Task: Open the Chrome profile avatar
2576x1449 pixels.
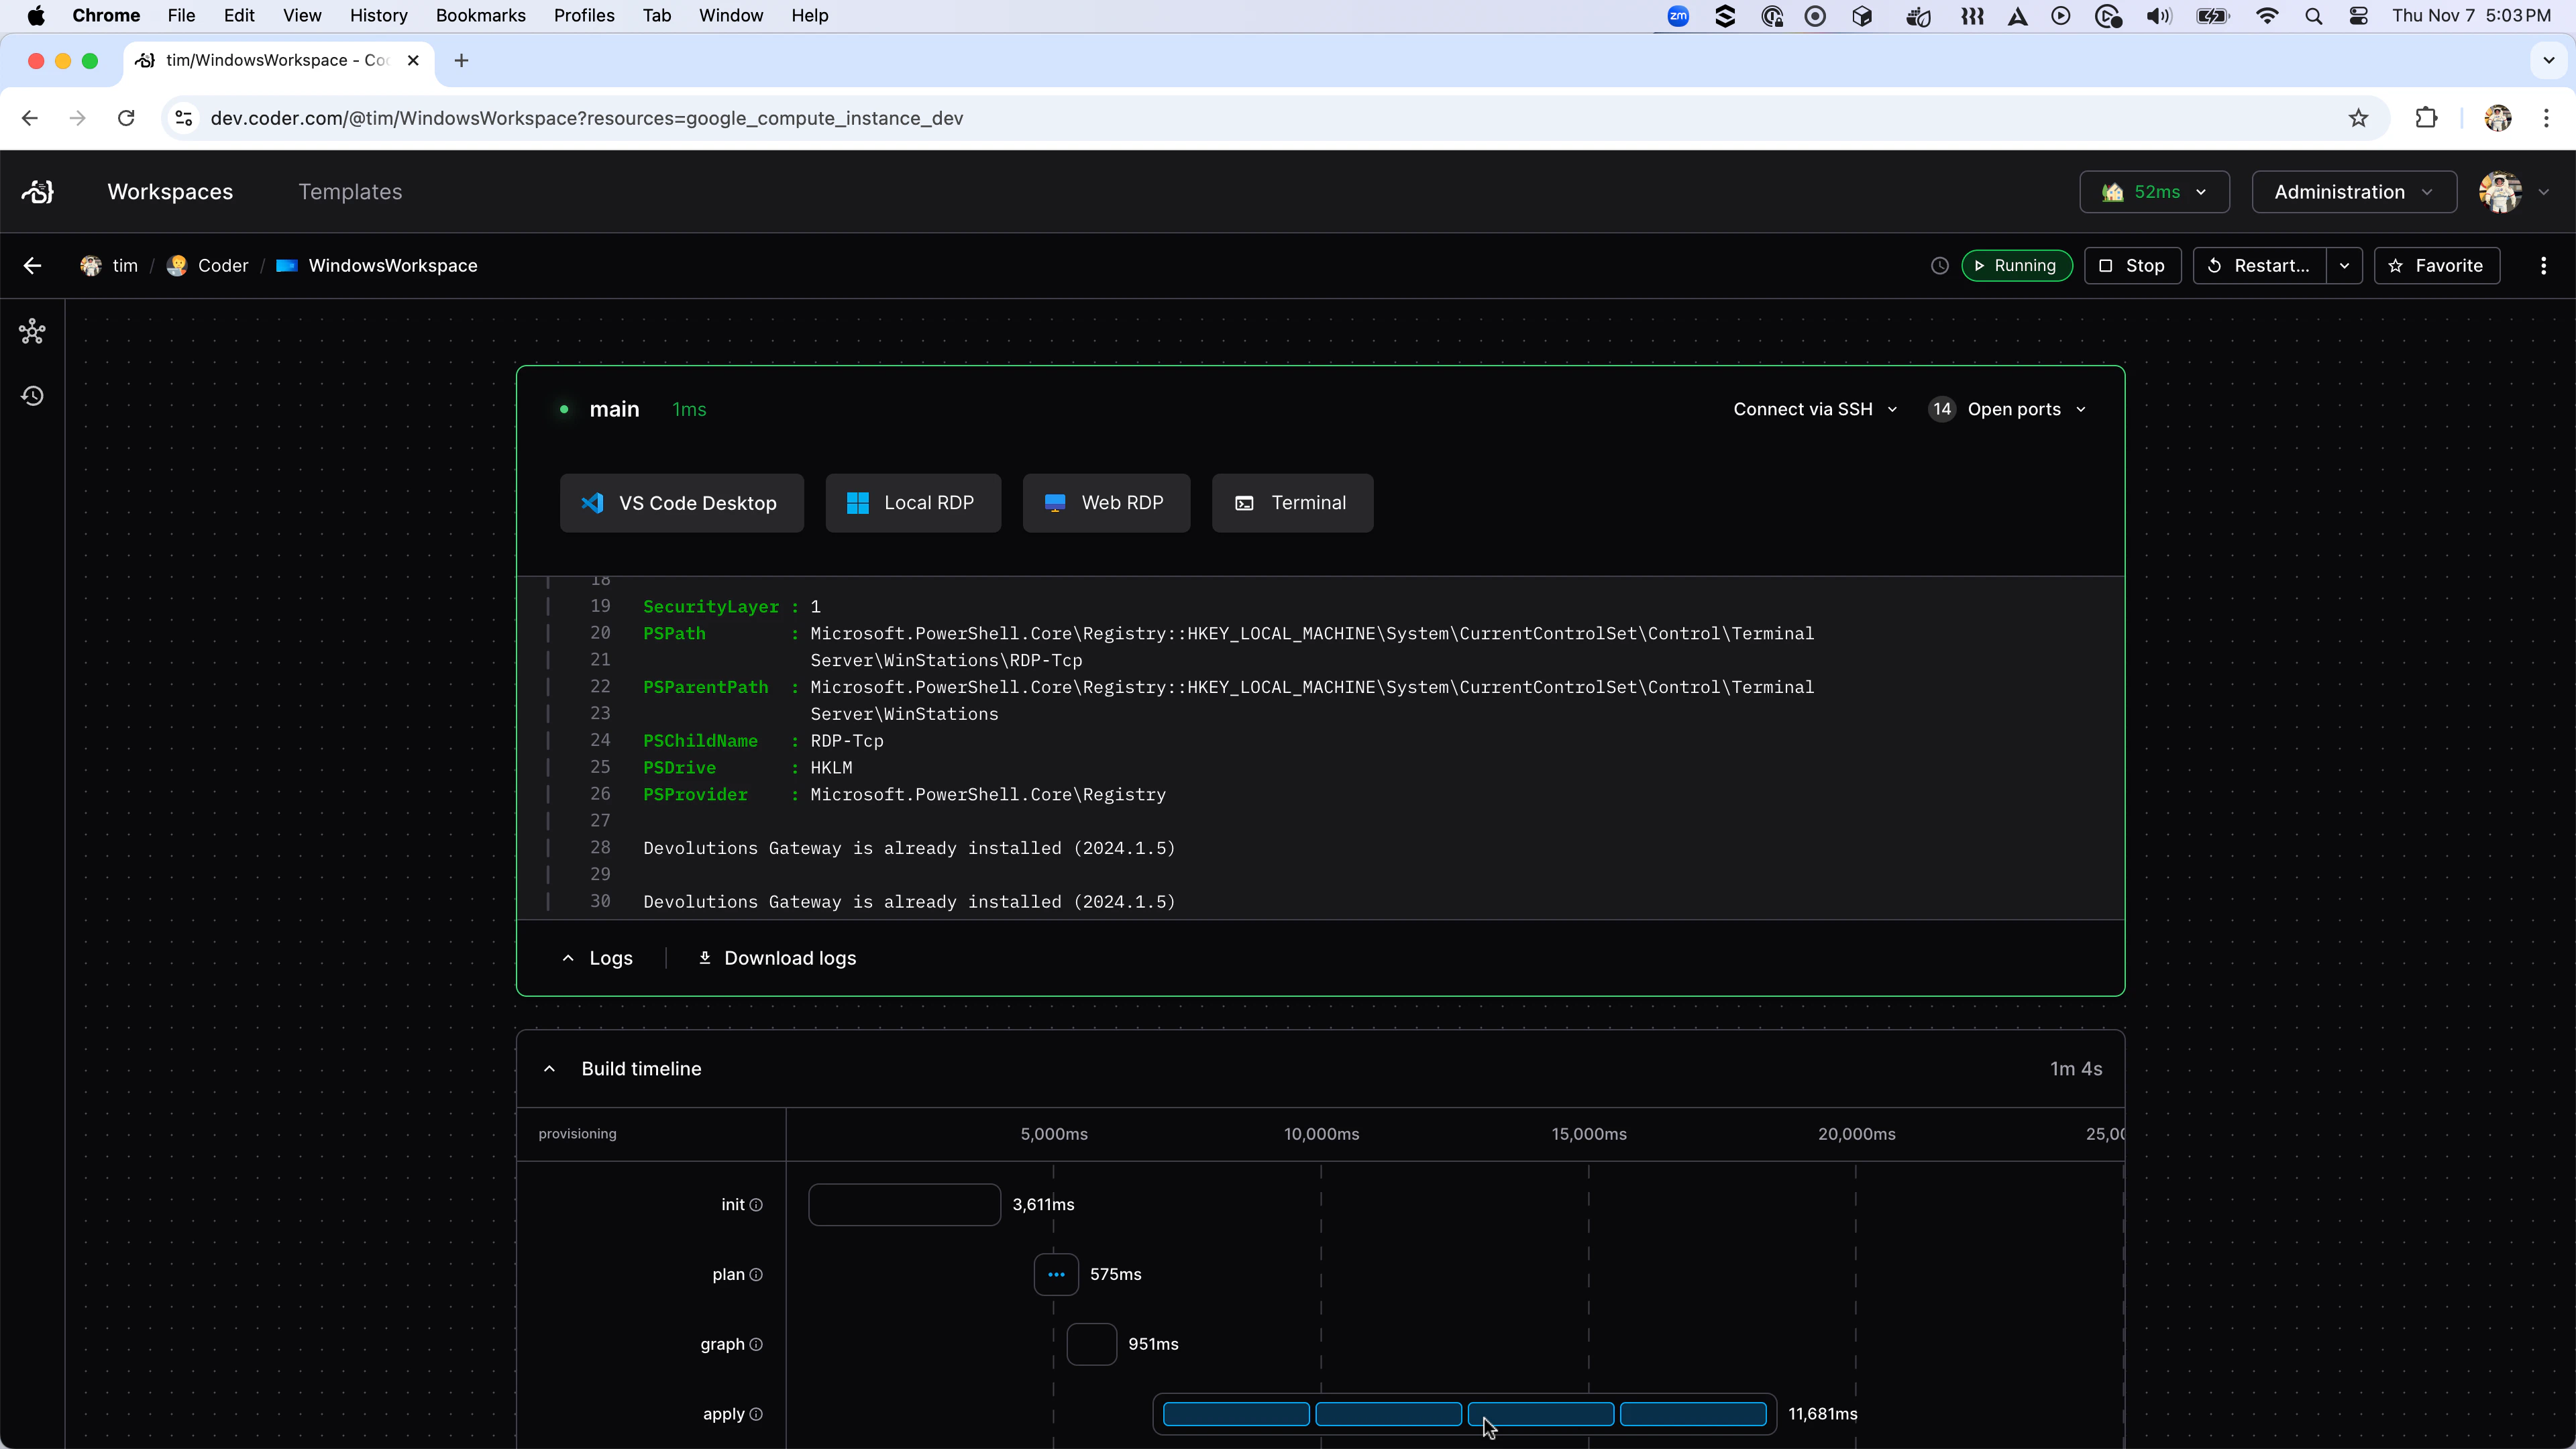Action: tap(2497, 118)
